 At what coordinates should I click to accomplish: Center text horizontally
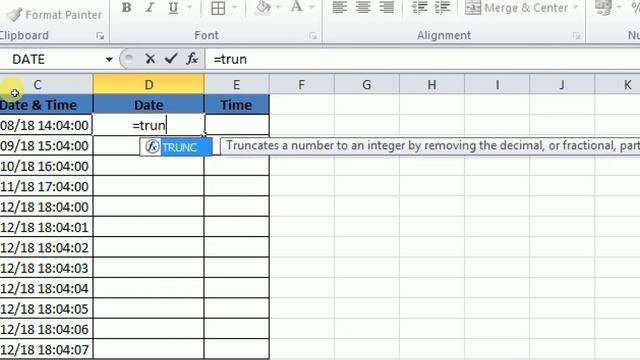click(363, 7)
